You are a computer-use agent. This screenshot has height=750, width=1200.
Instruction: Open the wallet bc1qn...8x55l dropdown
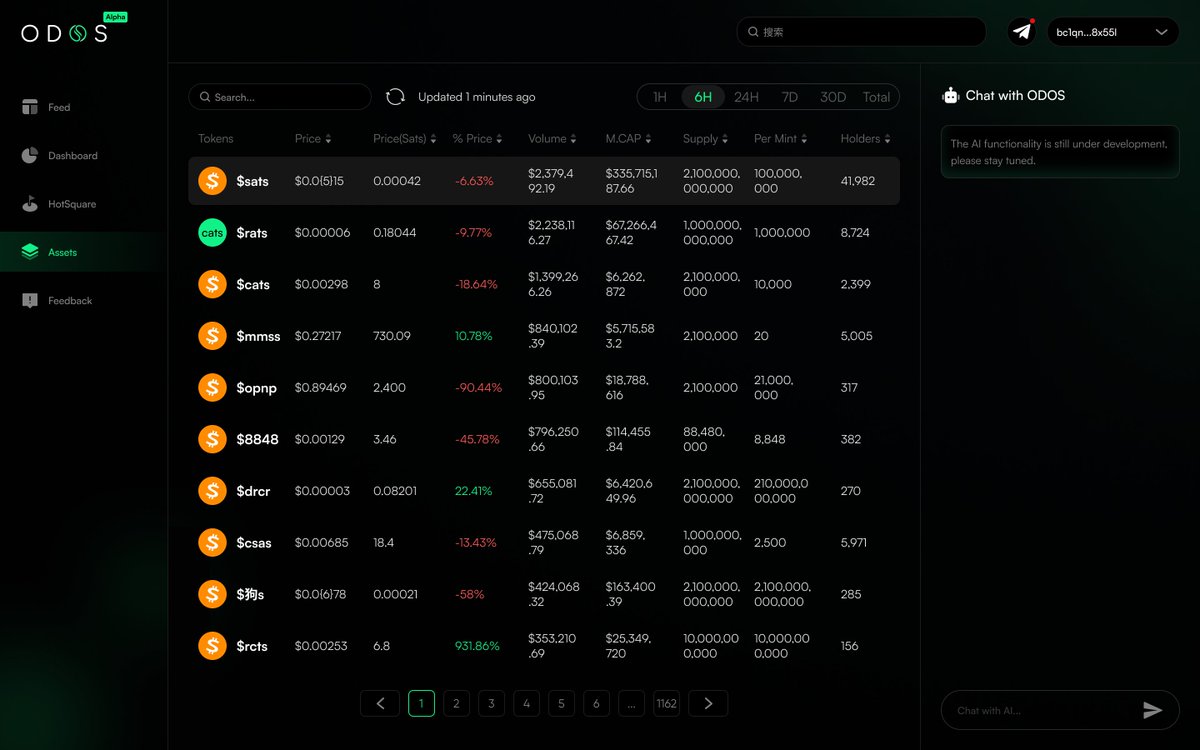click(x=1113, y=32)
